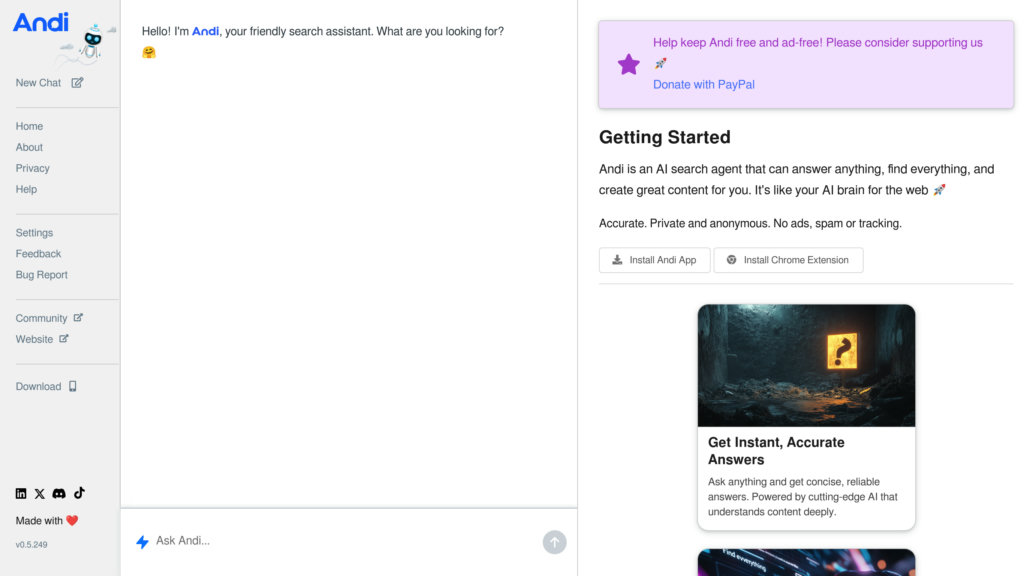Click the blue Andi link in greeting
The image size is (1024, 576).
(205, 31)
